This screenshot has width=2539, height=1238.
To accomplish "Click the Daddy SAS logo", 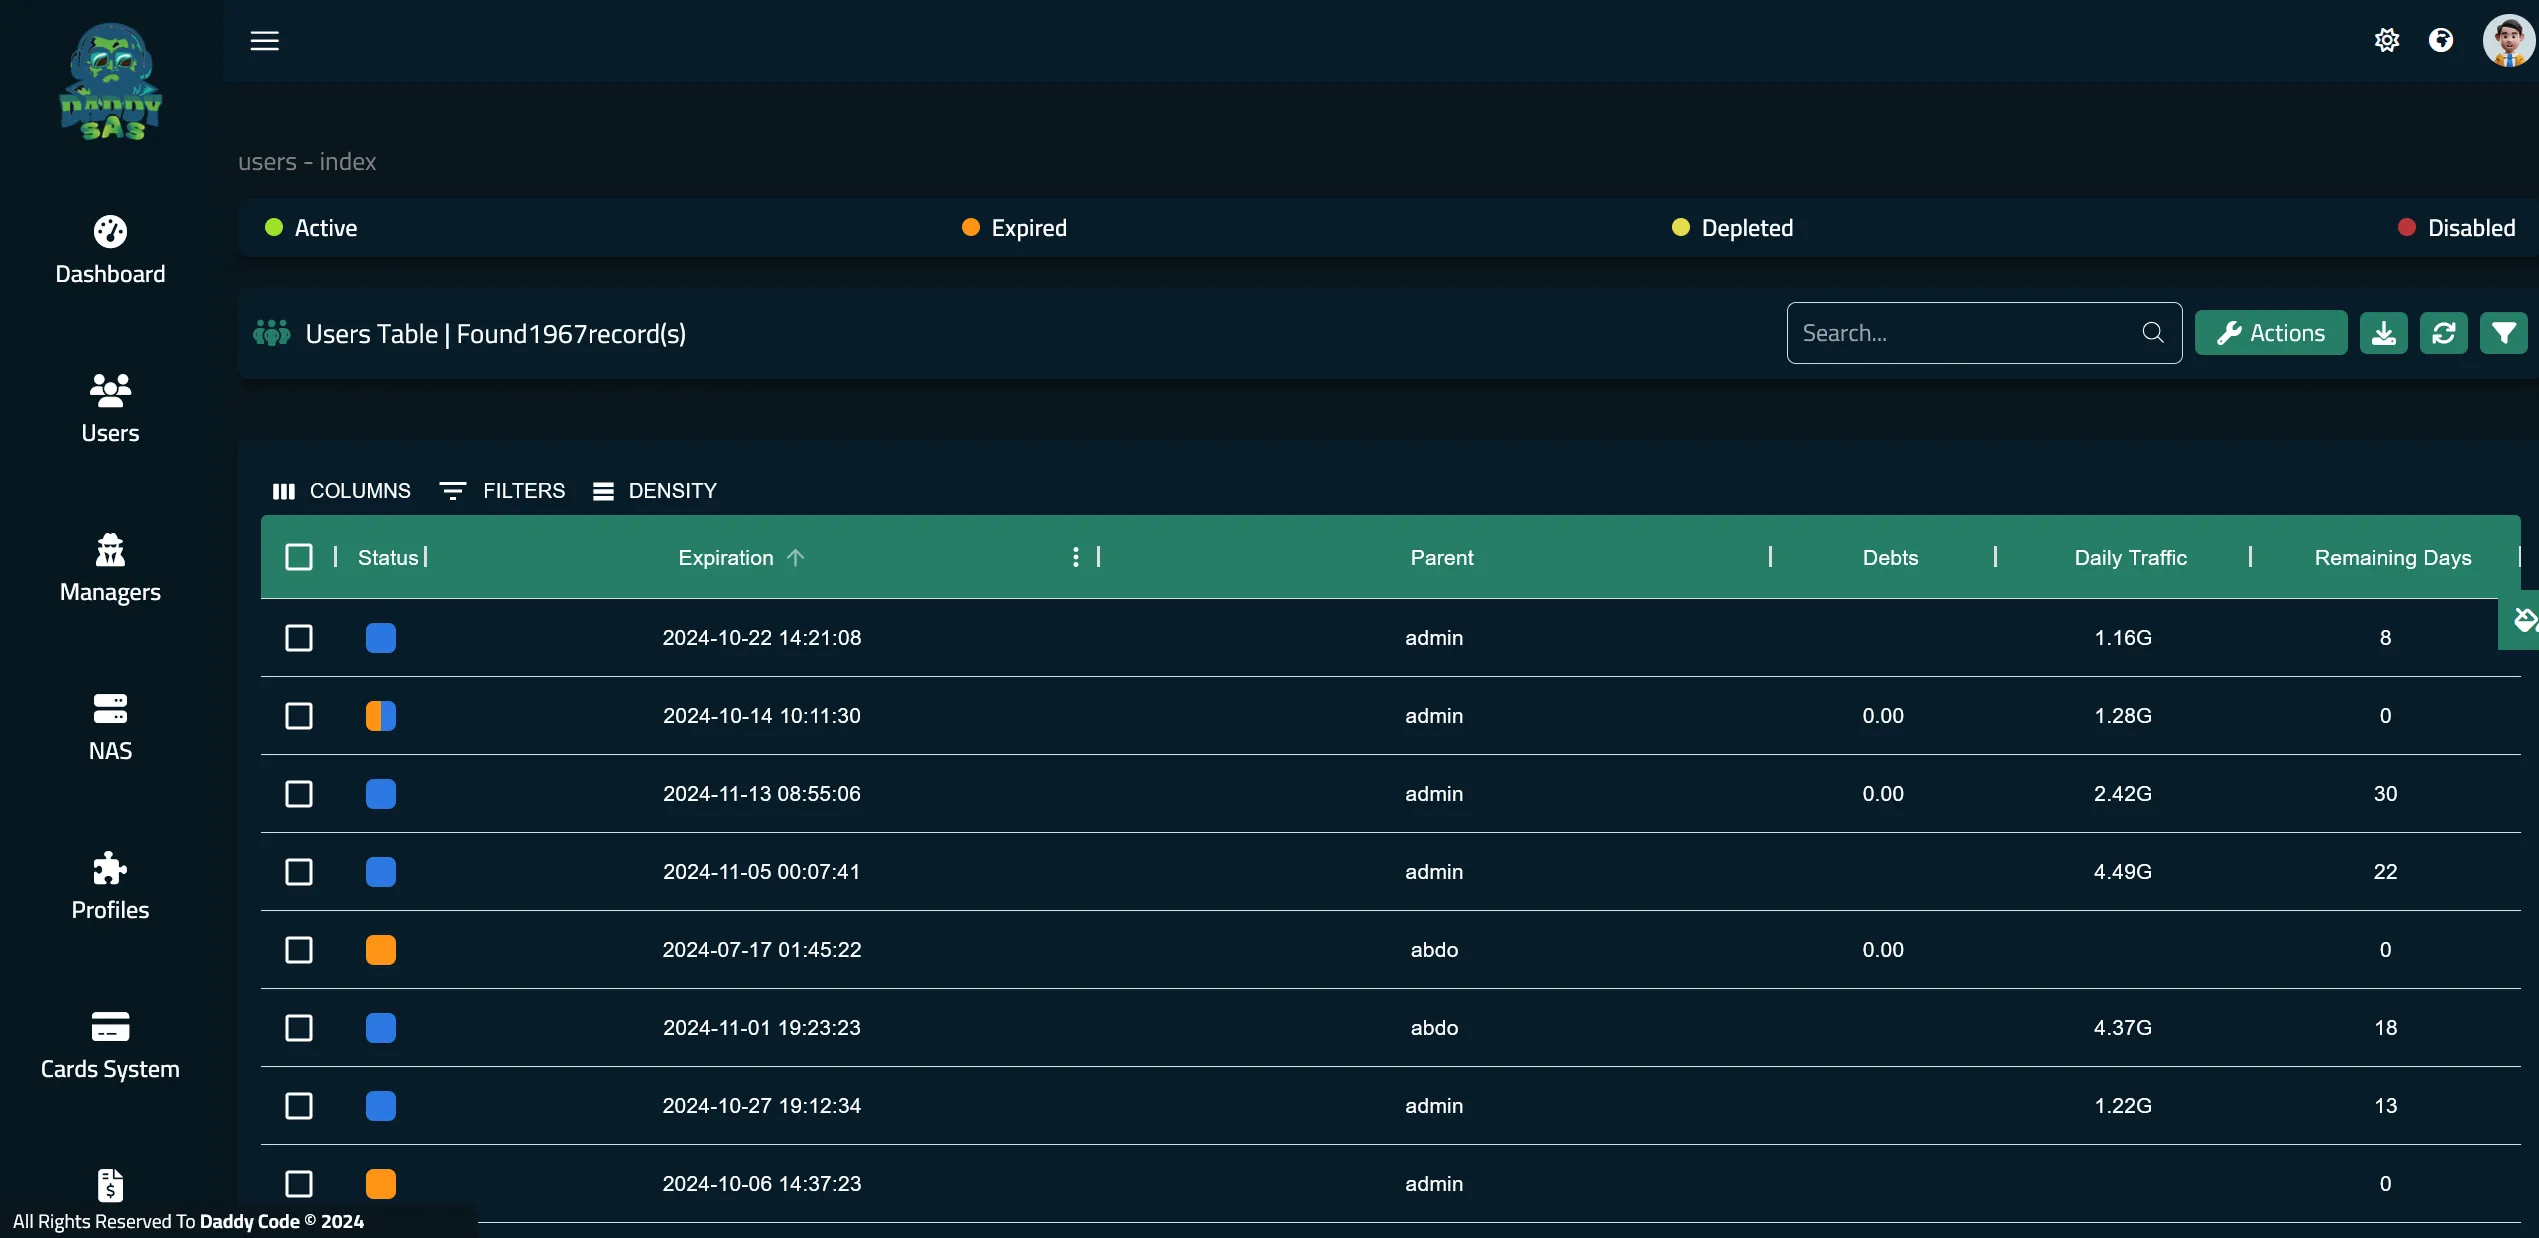I will click(110, 82).
